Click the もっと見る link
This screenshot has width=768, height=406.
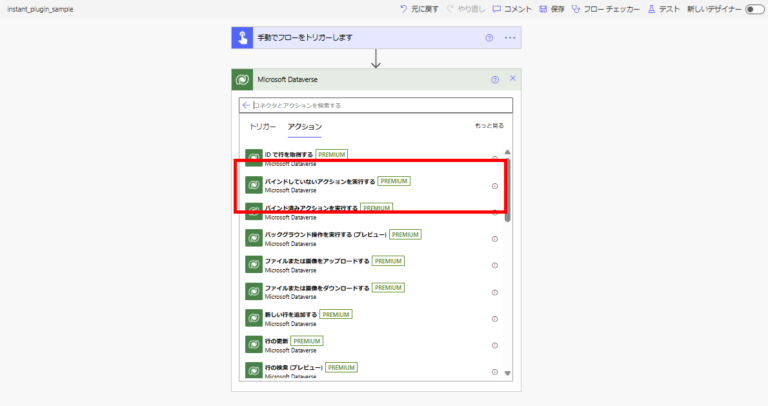(489, 126)
